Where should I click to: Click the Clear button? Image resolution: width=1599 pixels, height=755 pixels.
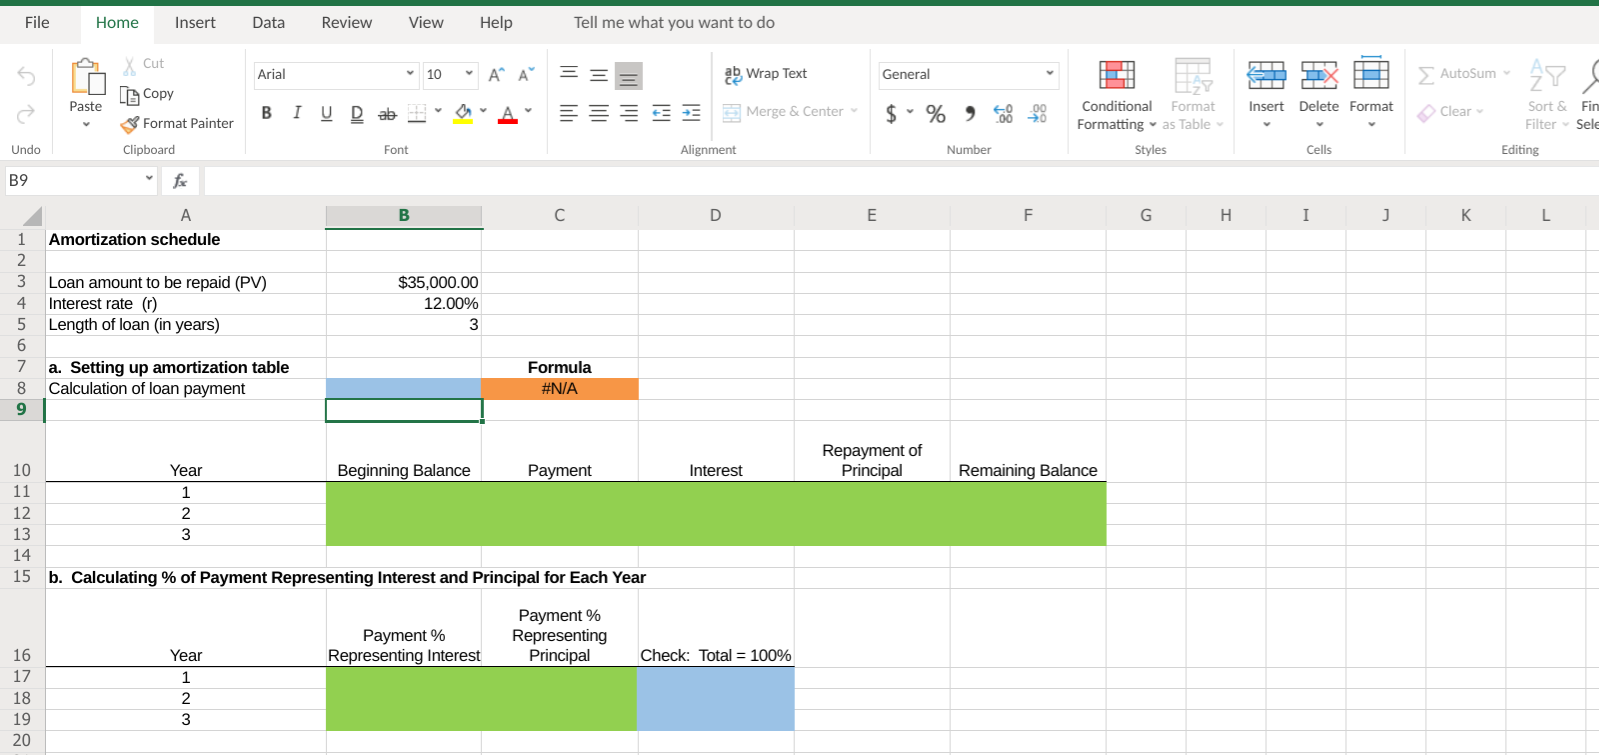(1451, 112)
